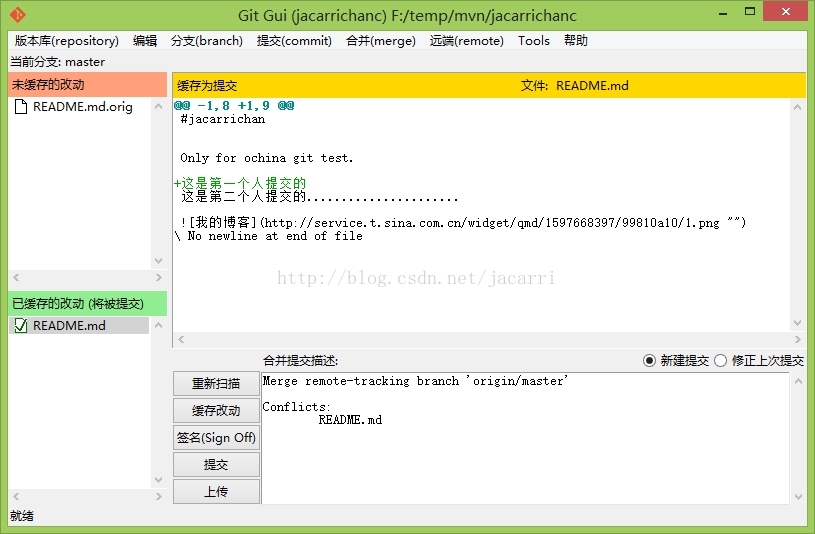The width and height of the screenshot is (815, 534).
Task: Click the file icon beside README.md.orig
Action: (21, 107)
